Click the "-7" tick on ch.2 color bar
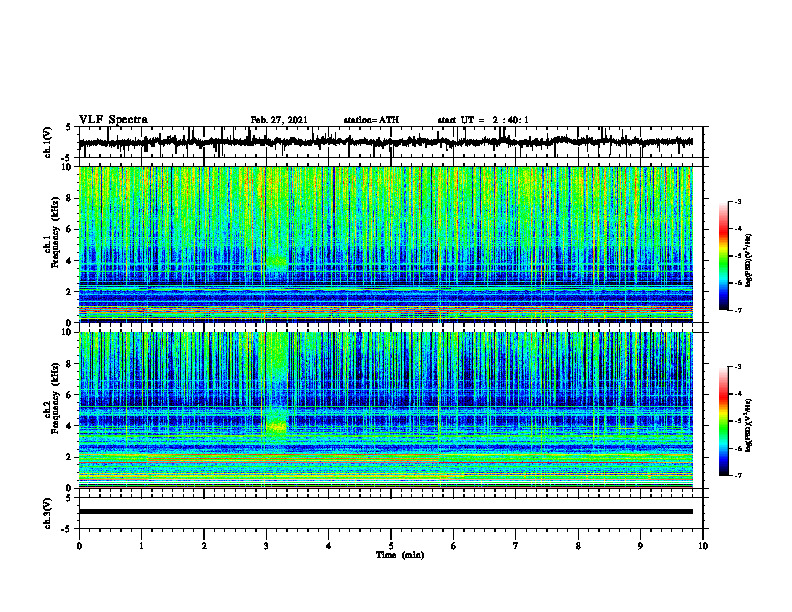 click(738, 476)
